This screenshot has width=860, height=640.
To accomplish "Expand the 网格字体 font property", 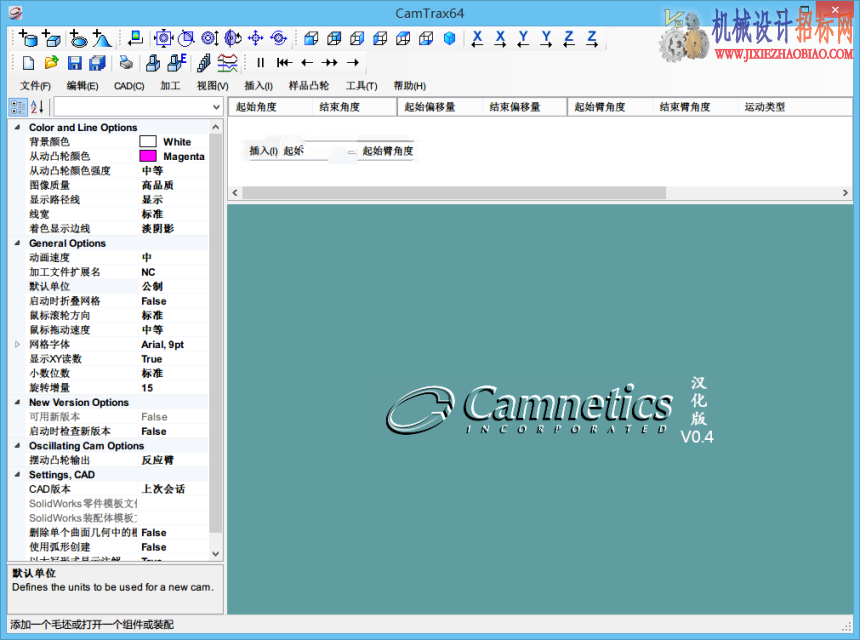I will [17, 344].
